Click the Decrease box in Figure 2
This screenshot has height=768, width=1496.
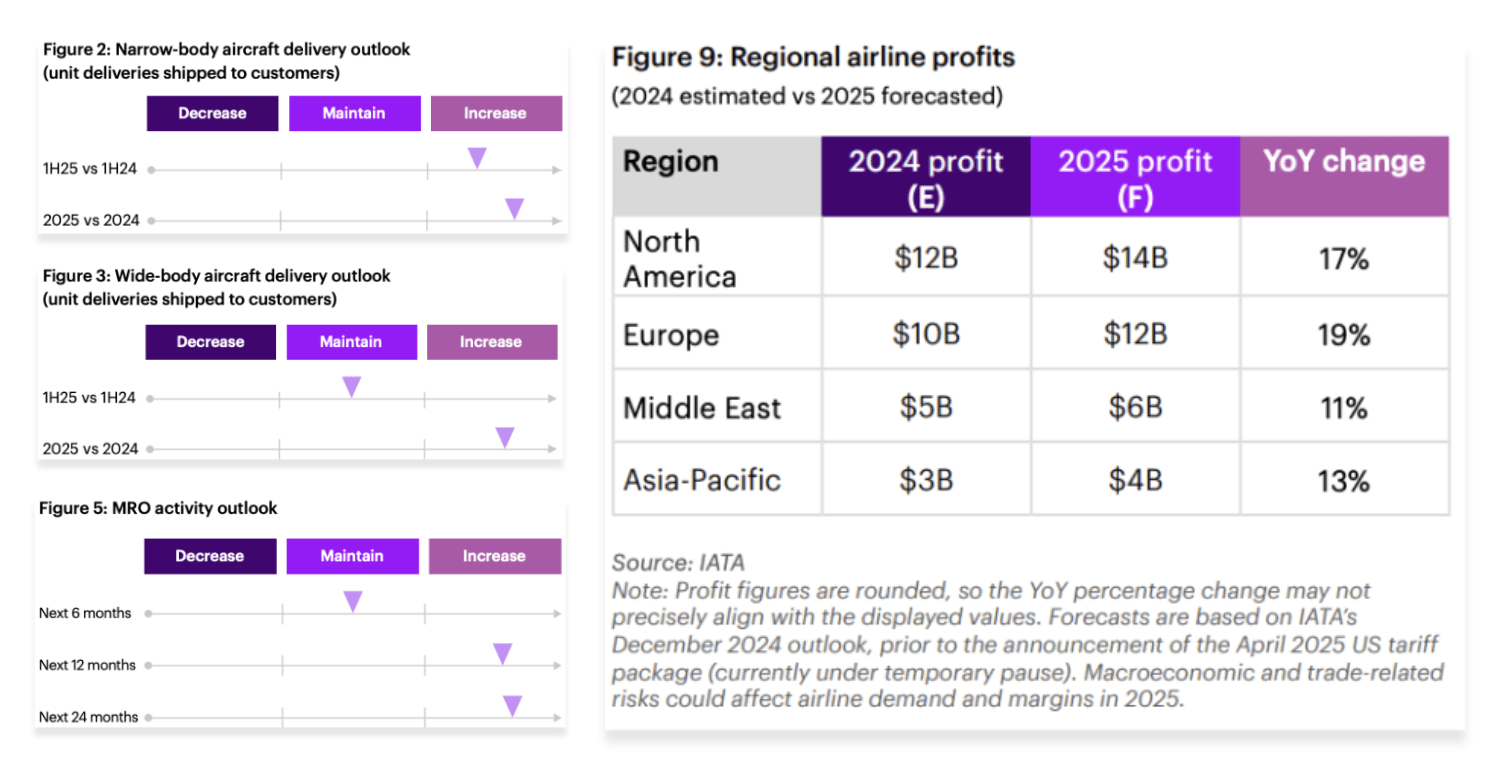click(212, 113)
